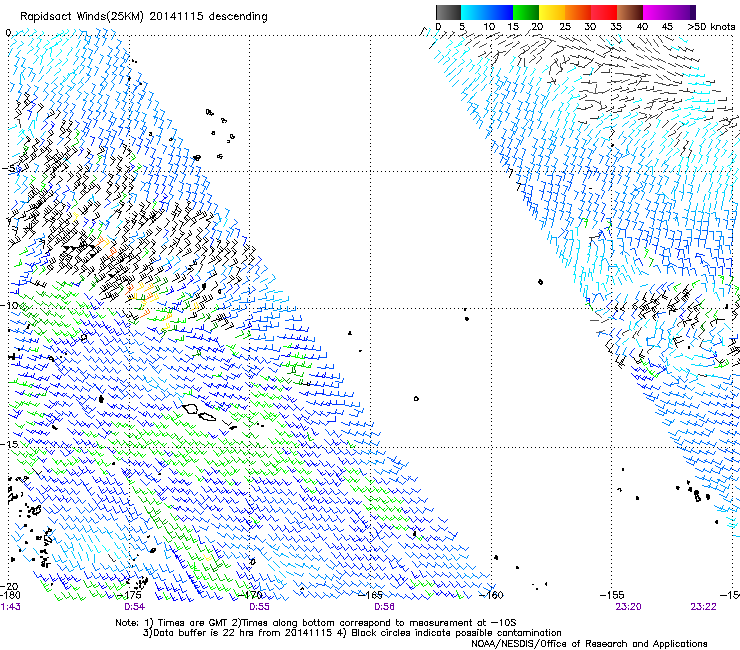740x650 pixels.
Task: Click the red 30-35 knots legend segment
Action: click(604, 12)
